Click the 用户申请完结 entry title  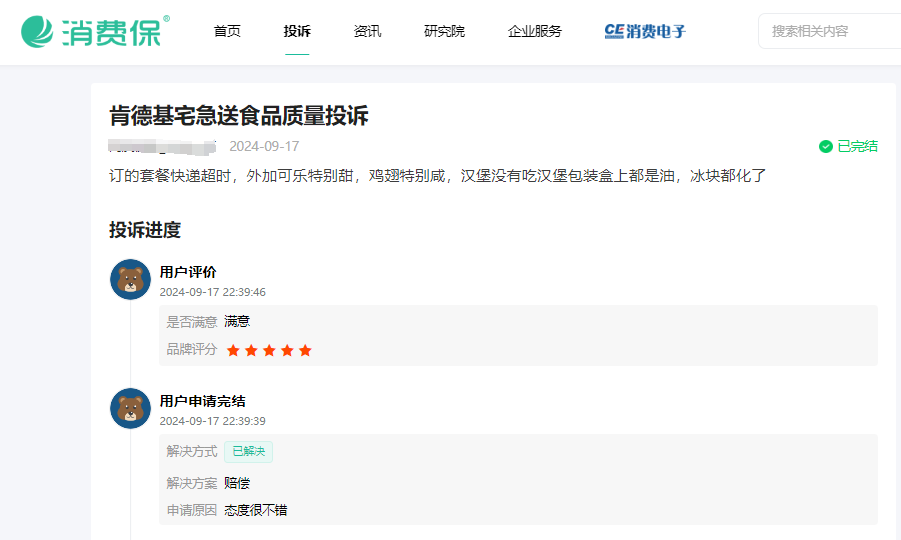(202, 401)
